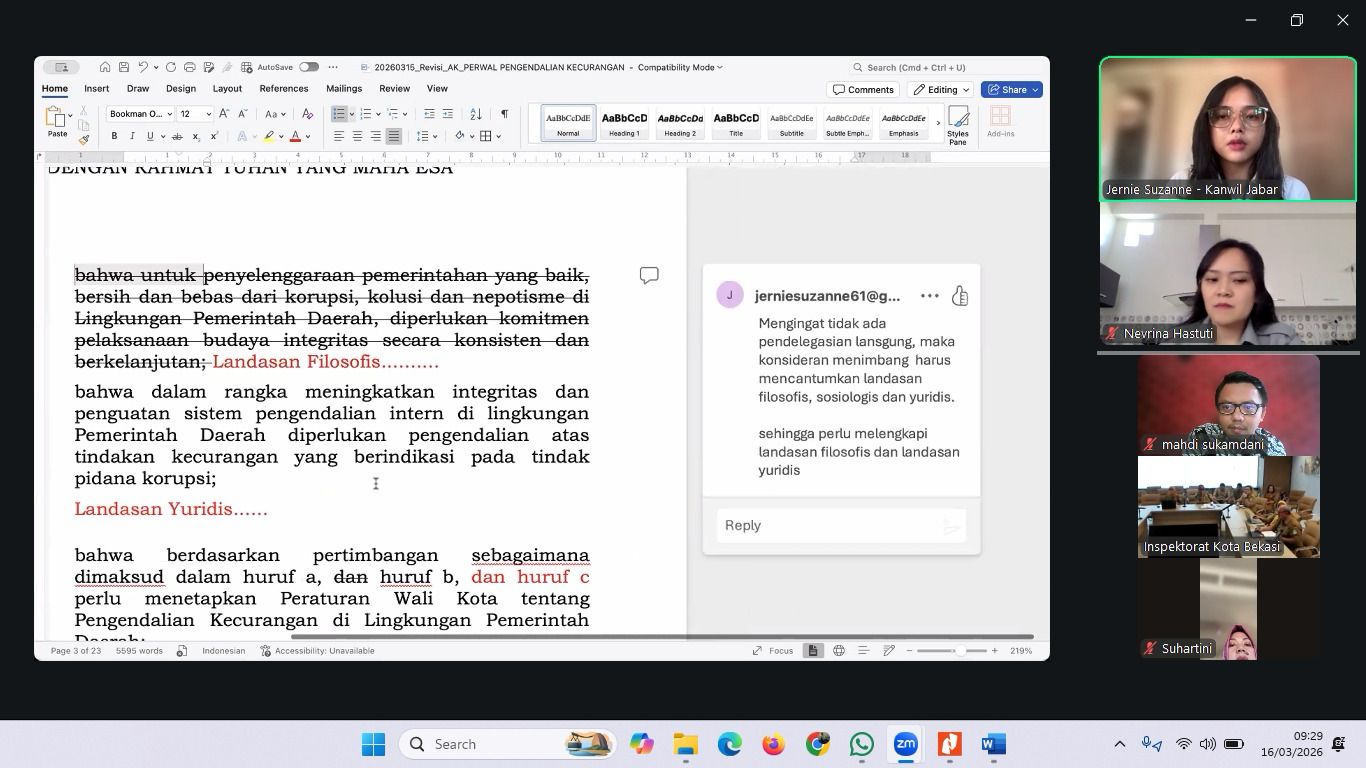
Task: Click the Comments button
Action: tap(863, 90)
